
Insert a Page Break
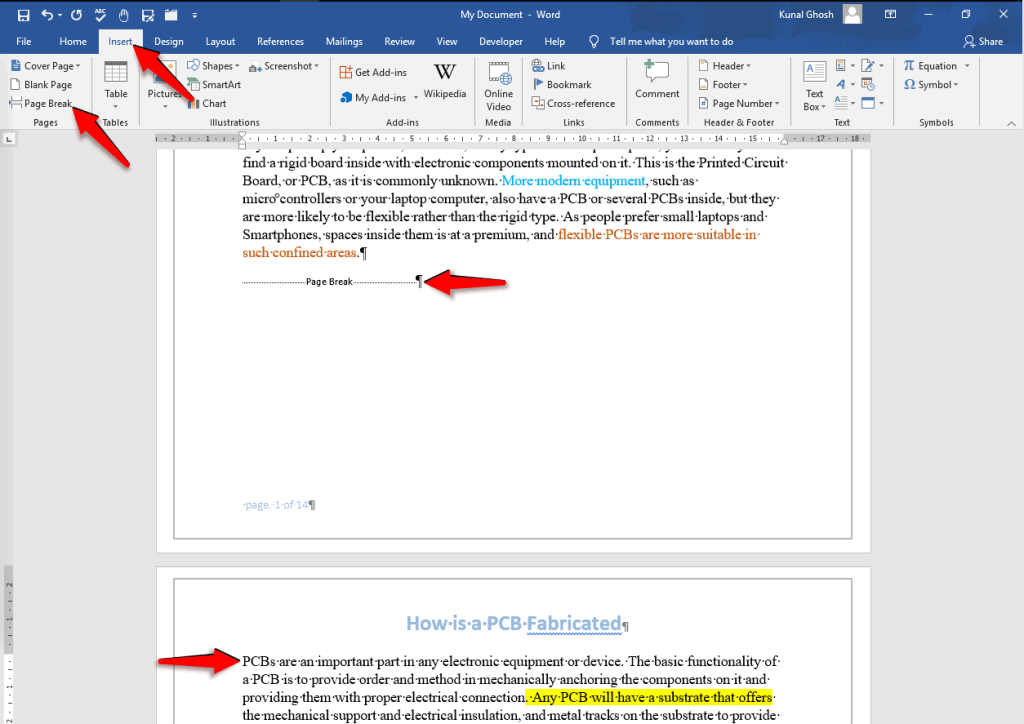point(44,103)
